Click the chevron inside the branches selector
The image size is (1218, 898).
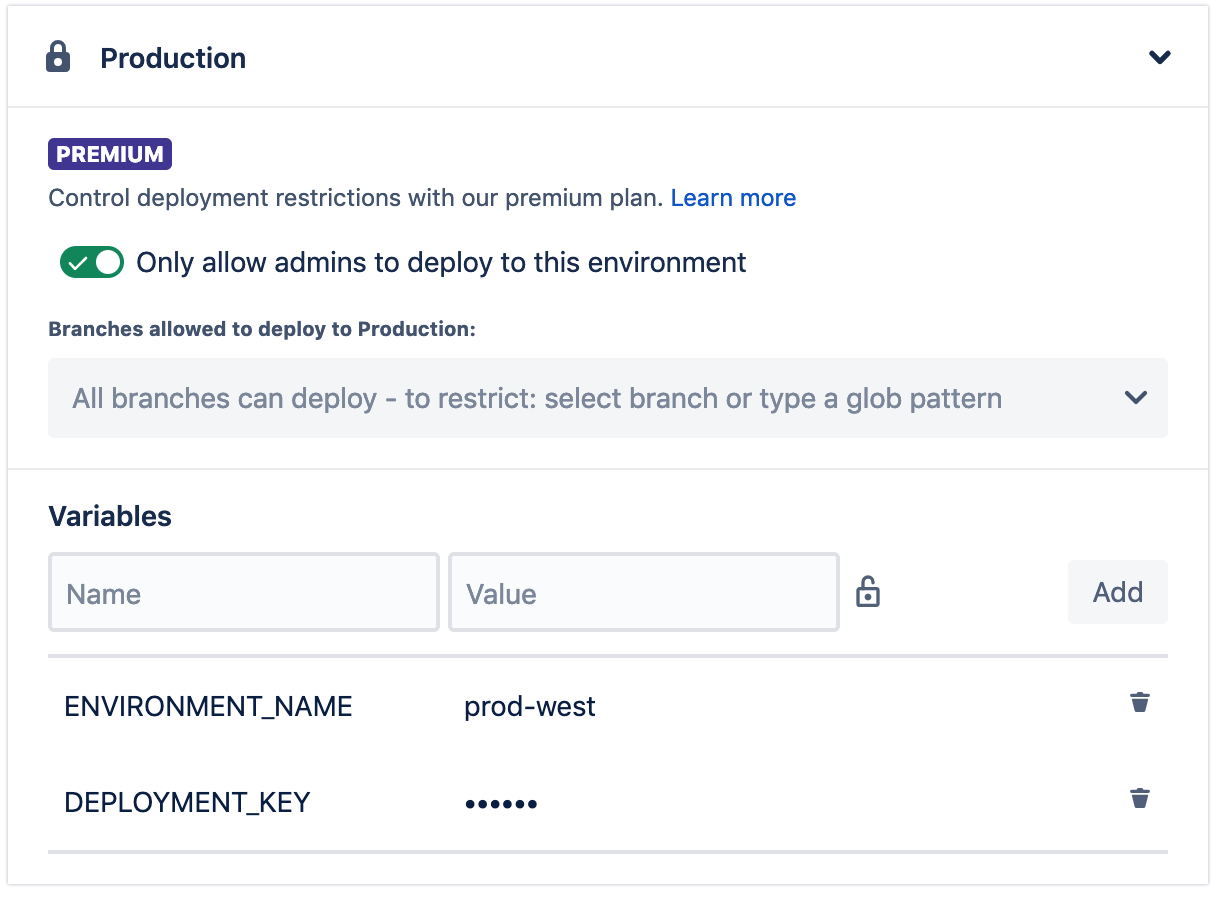tap(1136, 397)
